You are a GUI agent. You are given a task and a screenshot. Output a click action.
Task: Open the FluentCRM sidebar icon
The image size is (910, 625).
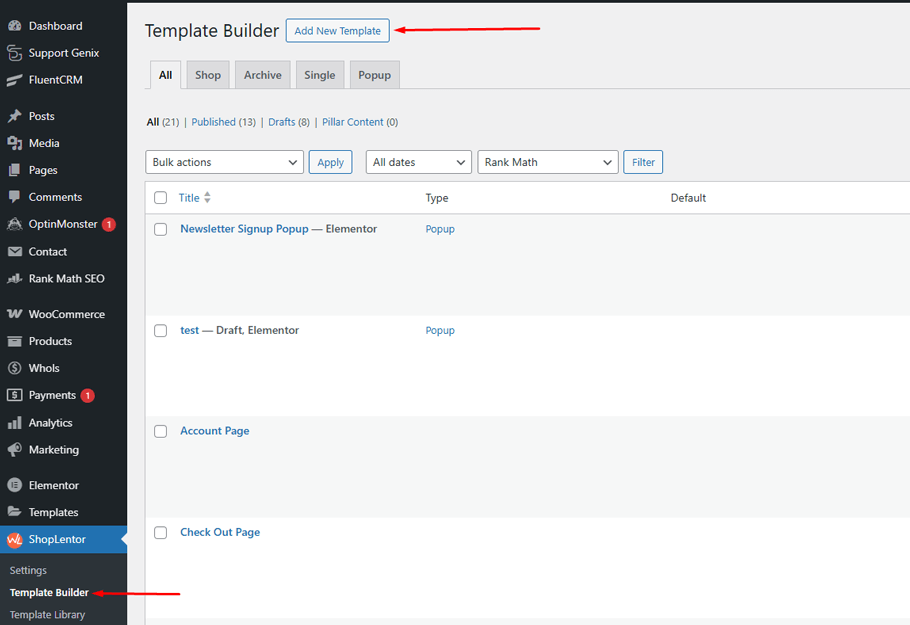[x=15, y=80]
